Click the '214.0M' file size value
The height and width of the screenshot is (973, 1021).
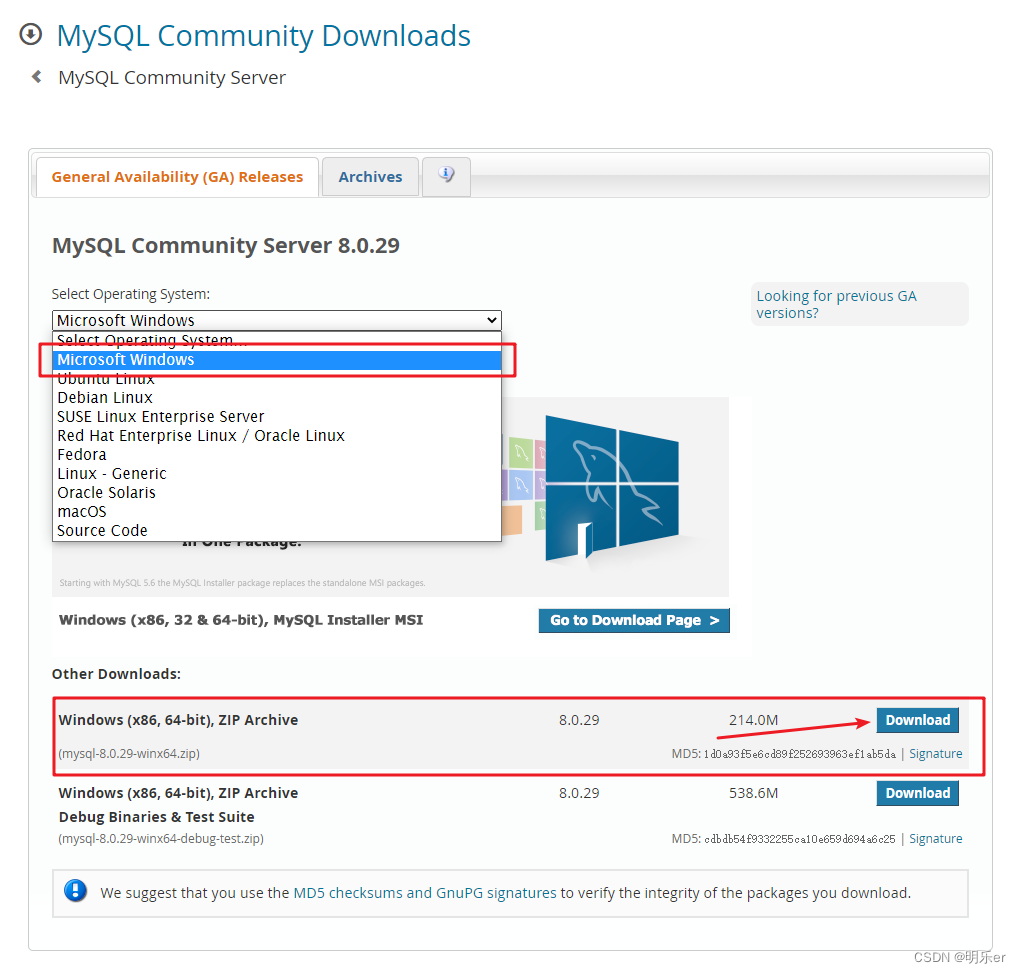coord(753,720)
